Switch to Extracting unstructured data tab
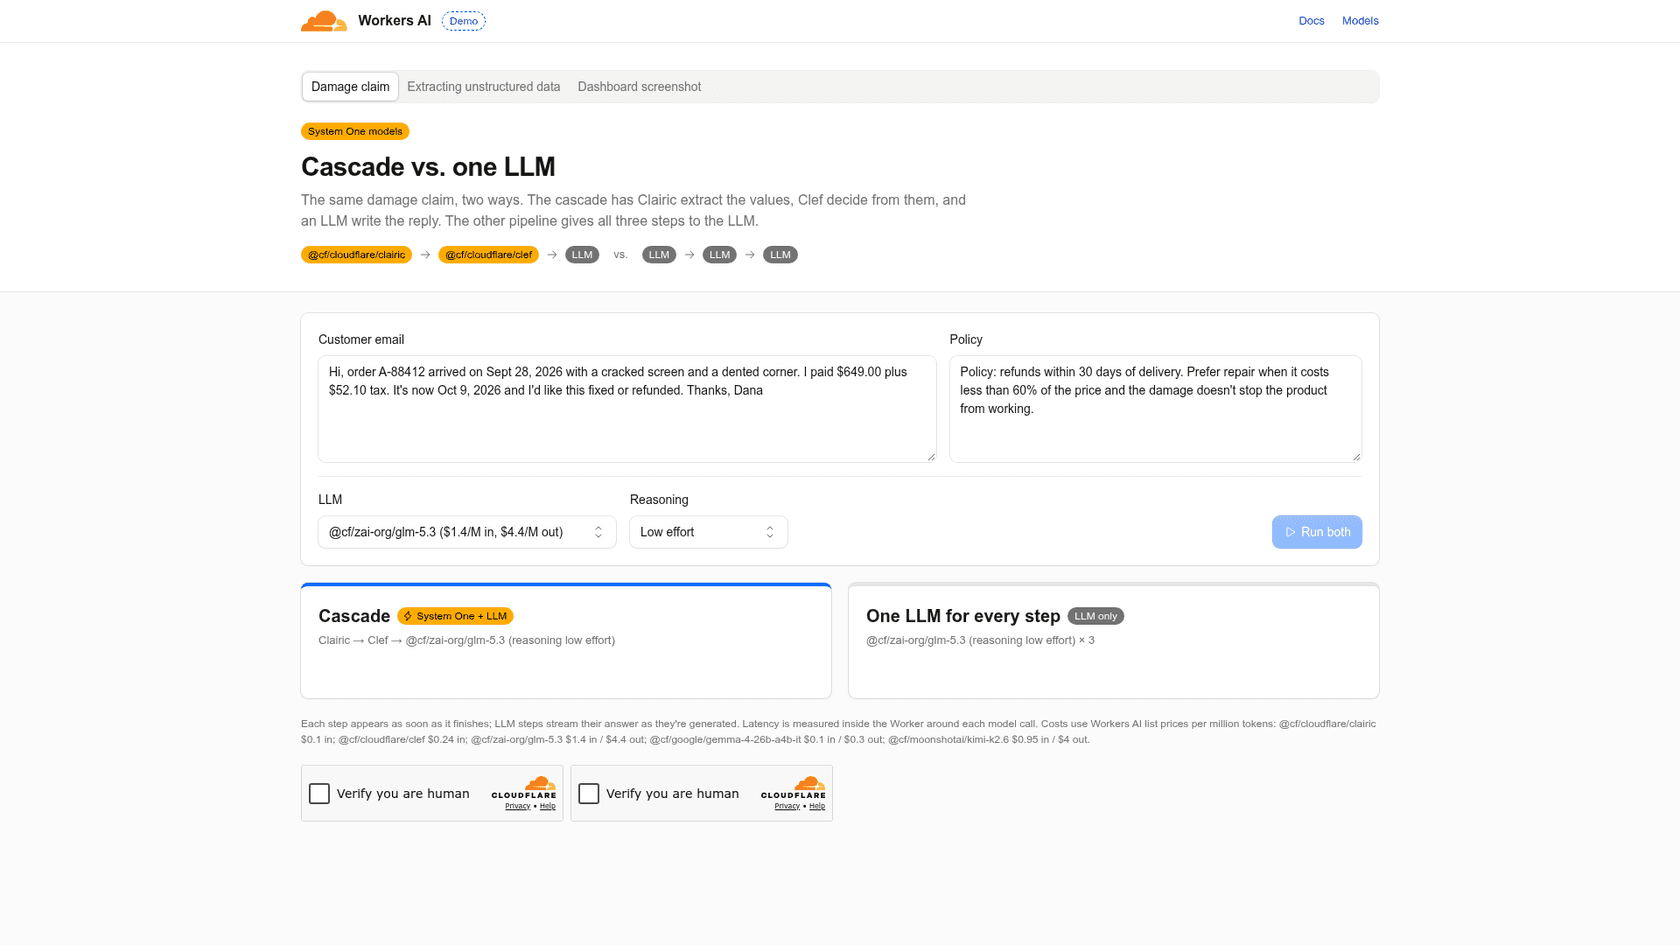The image size is (1680, 945). point(483,87)
